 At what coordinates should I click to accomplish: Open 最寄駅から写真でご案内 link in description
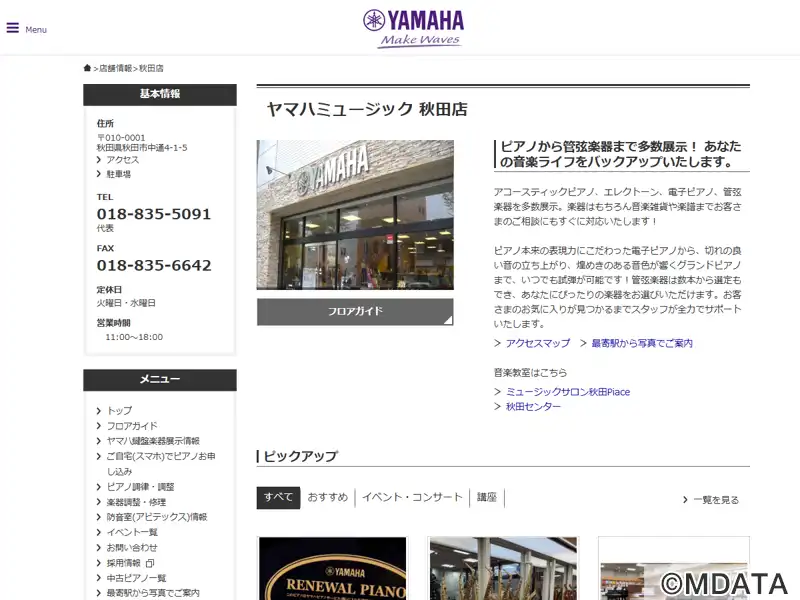point(642,343)
